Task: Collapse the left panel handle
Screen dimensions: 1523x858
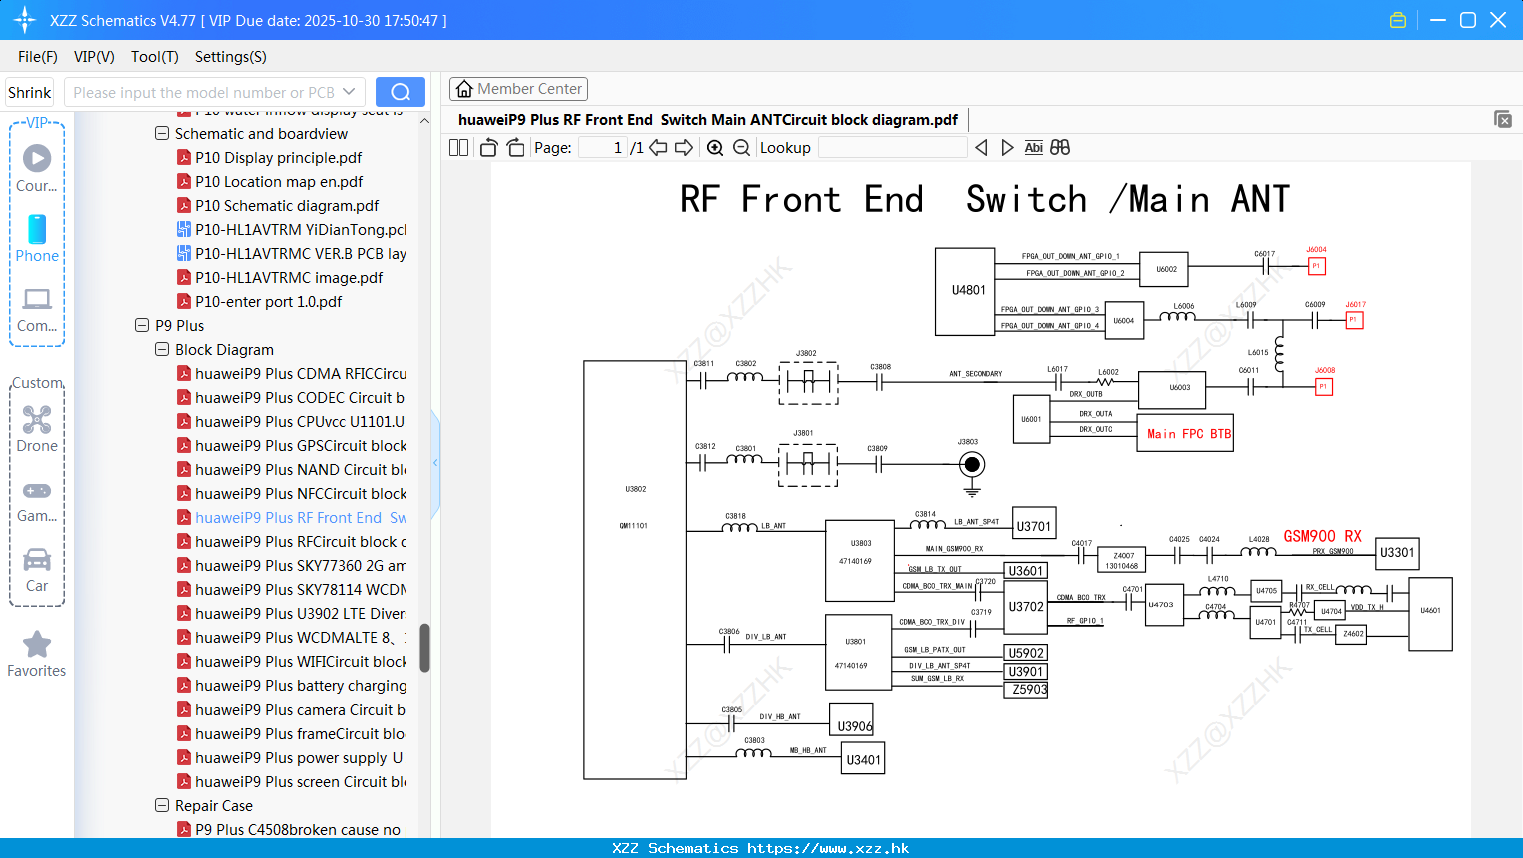Action: pos(435,462)
